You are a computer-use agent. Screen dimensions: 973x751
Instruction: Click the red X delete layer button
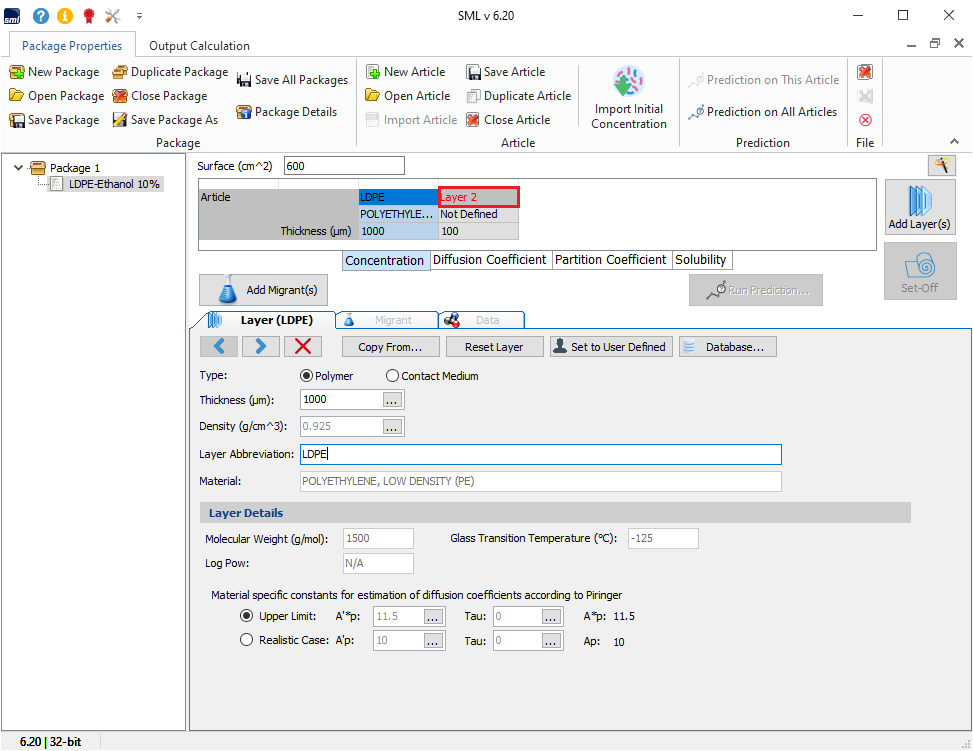(303, 347)
